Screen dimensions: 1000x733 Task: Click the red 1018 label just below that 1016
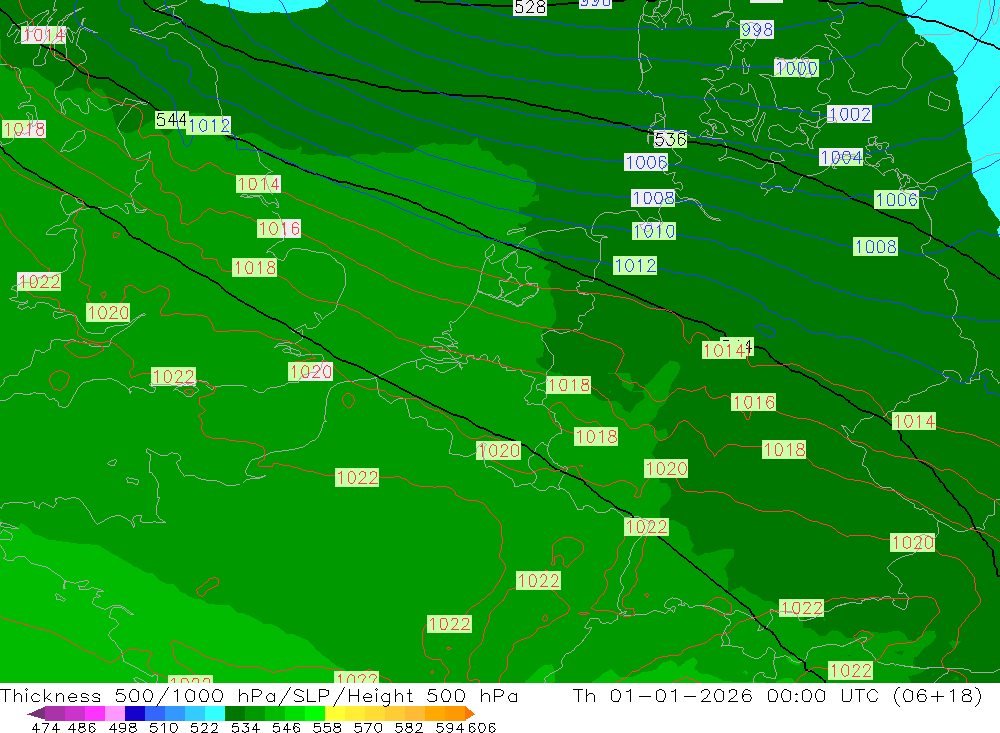254,267
